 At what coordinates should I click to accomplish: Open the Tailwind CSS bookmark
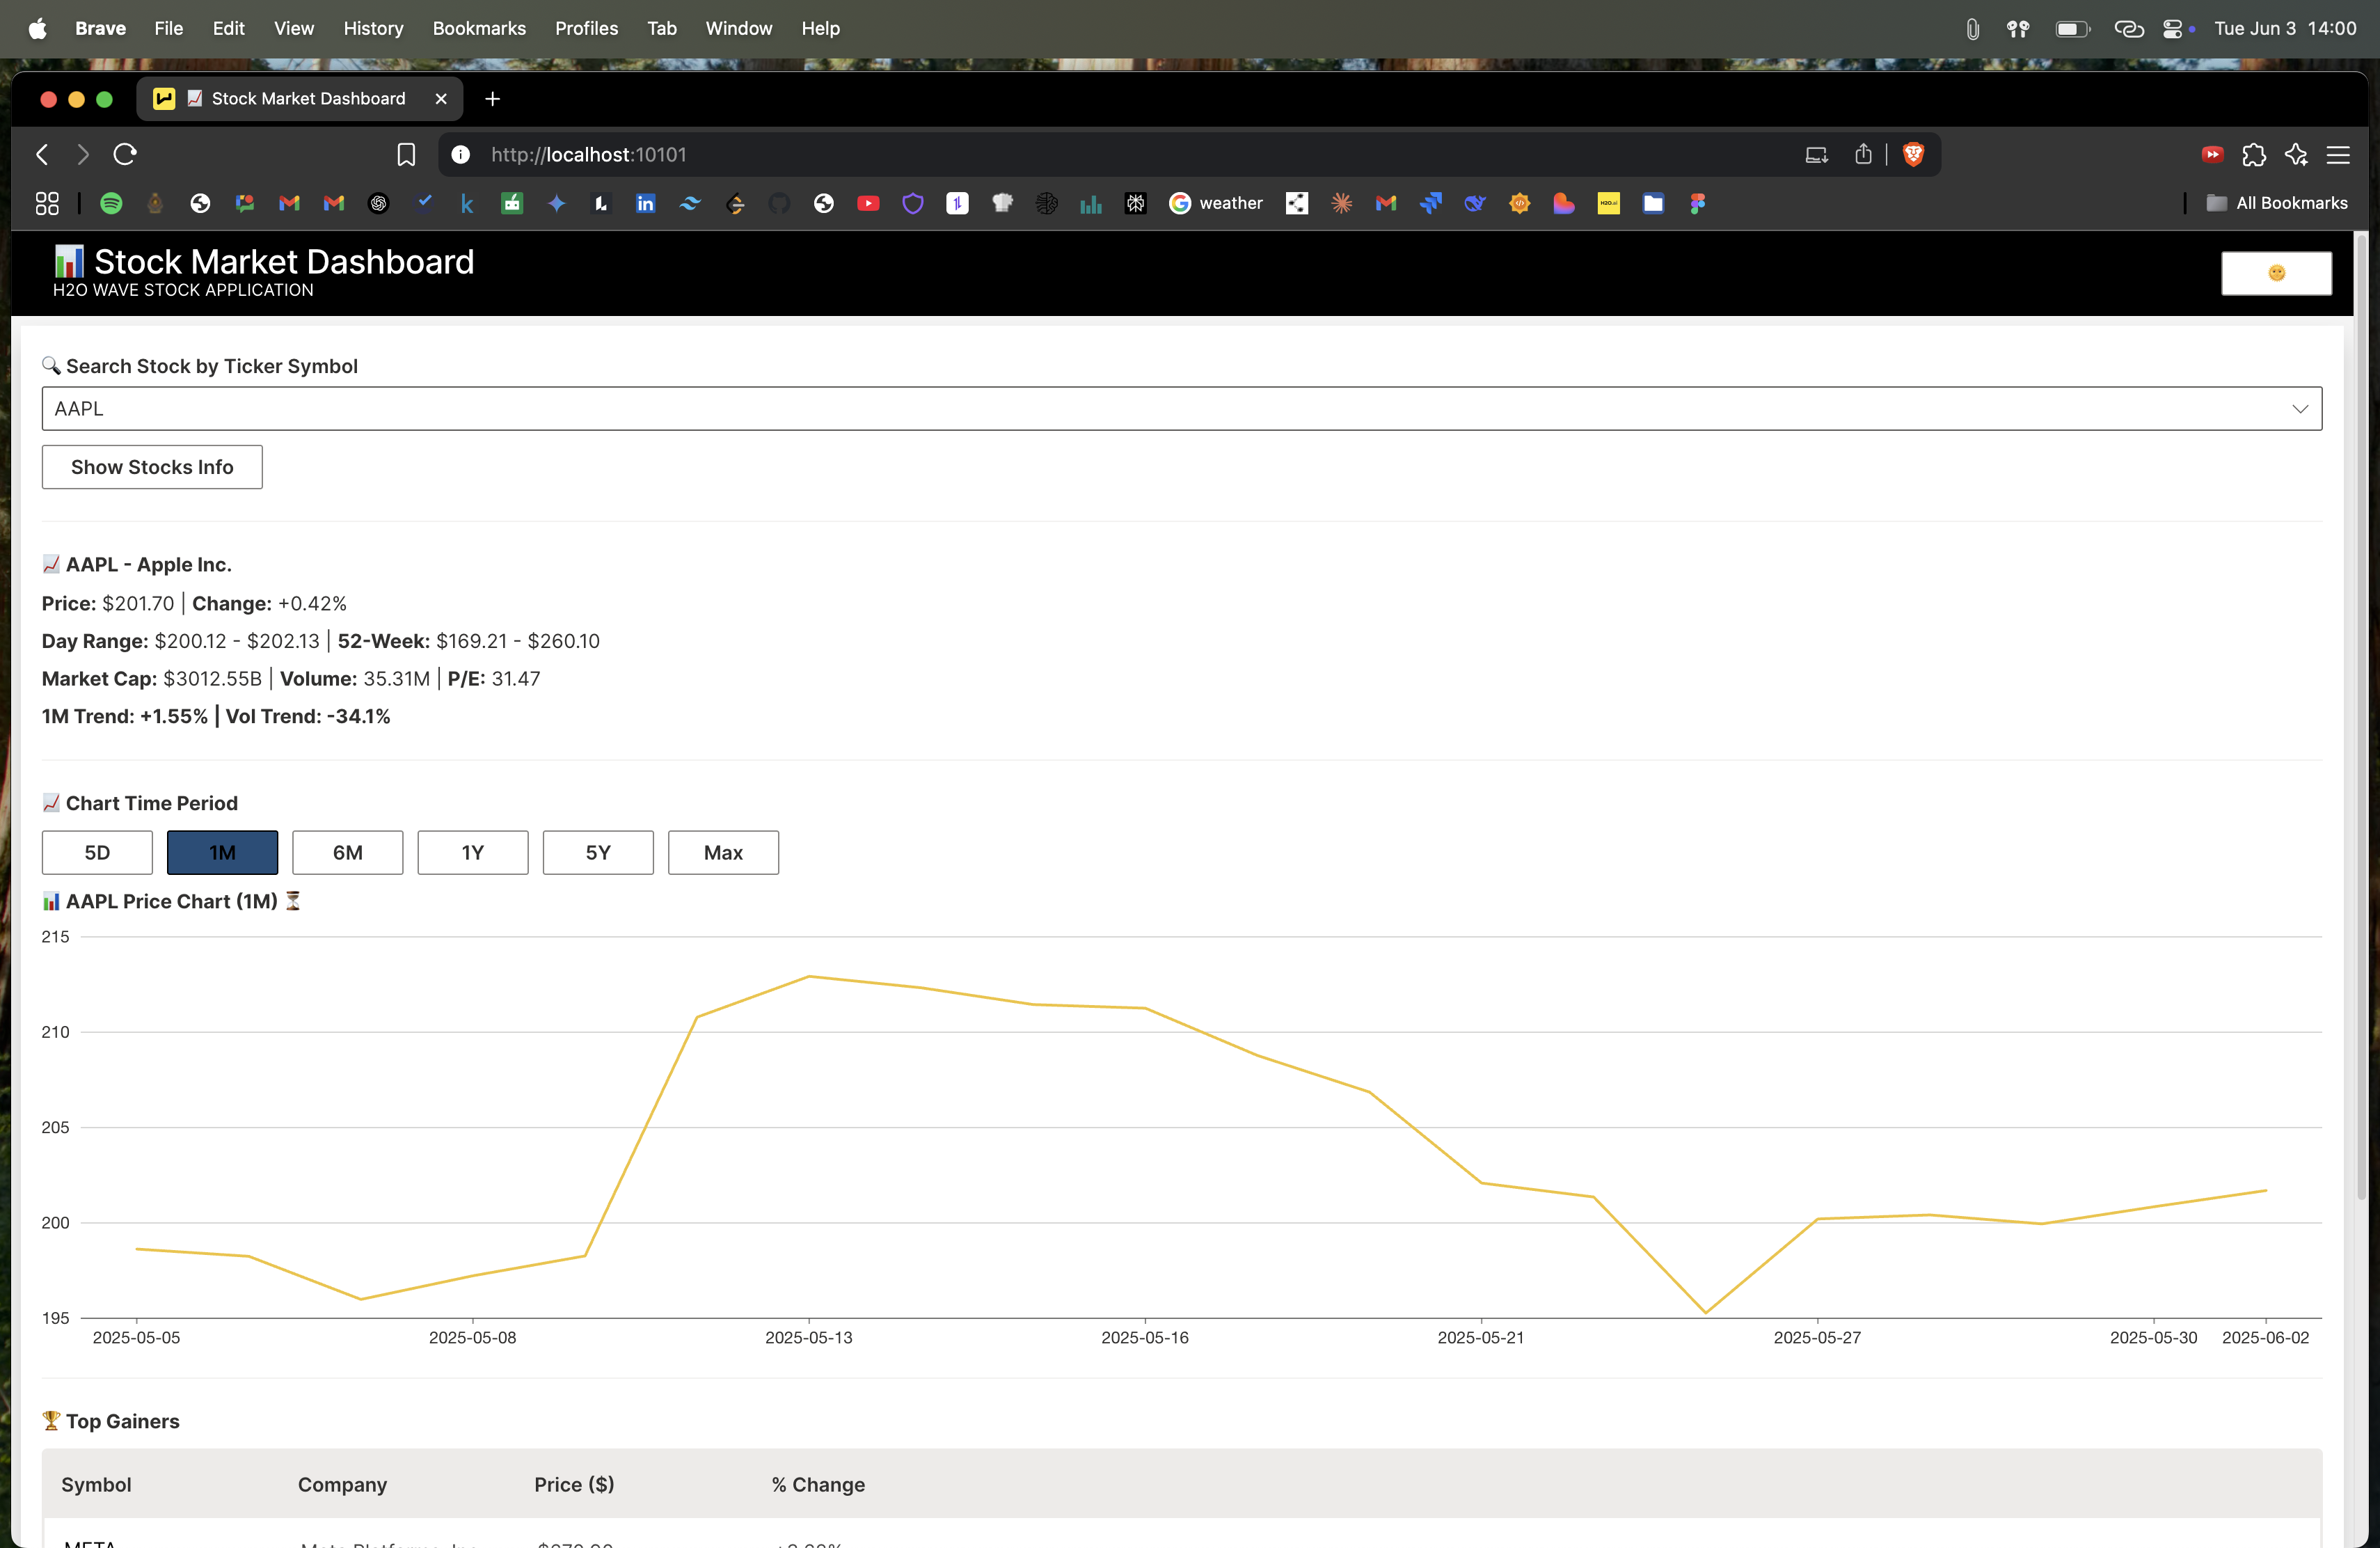[690, 203]
